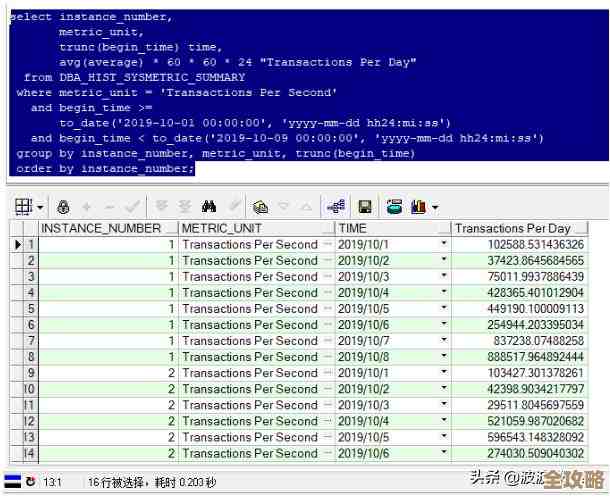Click the ellipsis button in row 8 METRIC_UNIT cell

click(x=328, y=357)
